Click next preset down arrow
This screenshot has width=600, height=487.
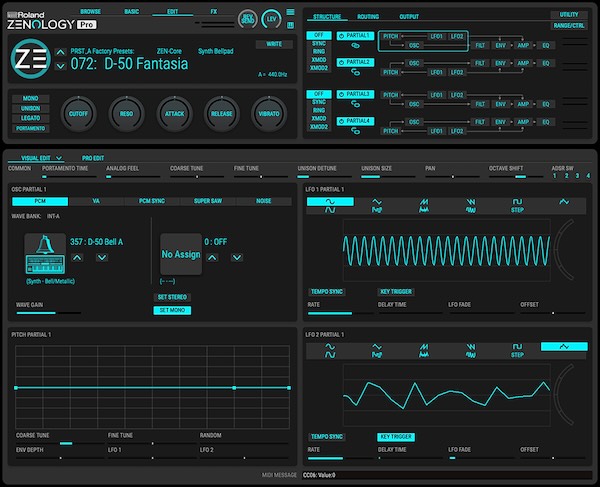point(60,66)
